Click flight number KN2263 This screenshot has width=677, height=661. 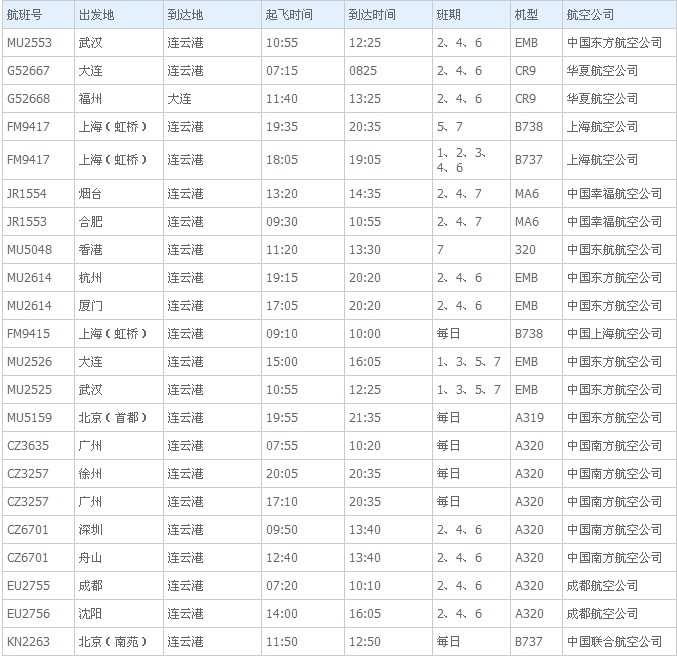(29, 642)
